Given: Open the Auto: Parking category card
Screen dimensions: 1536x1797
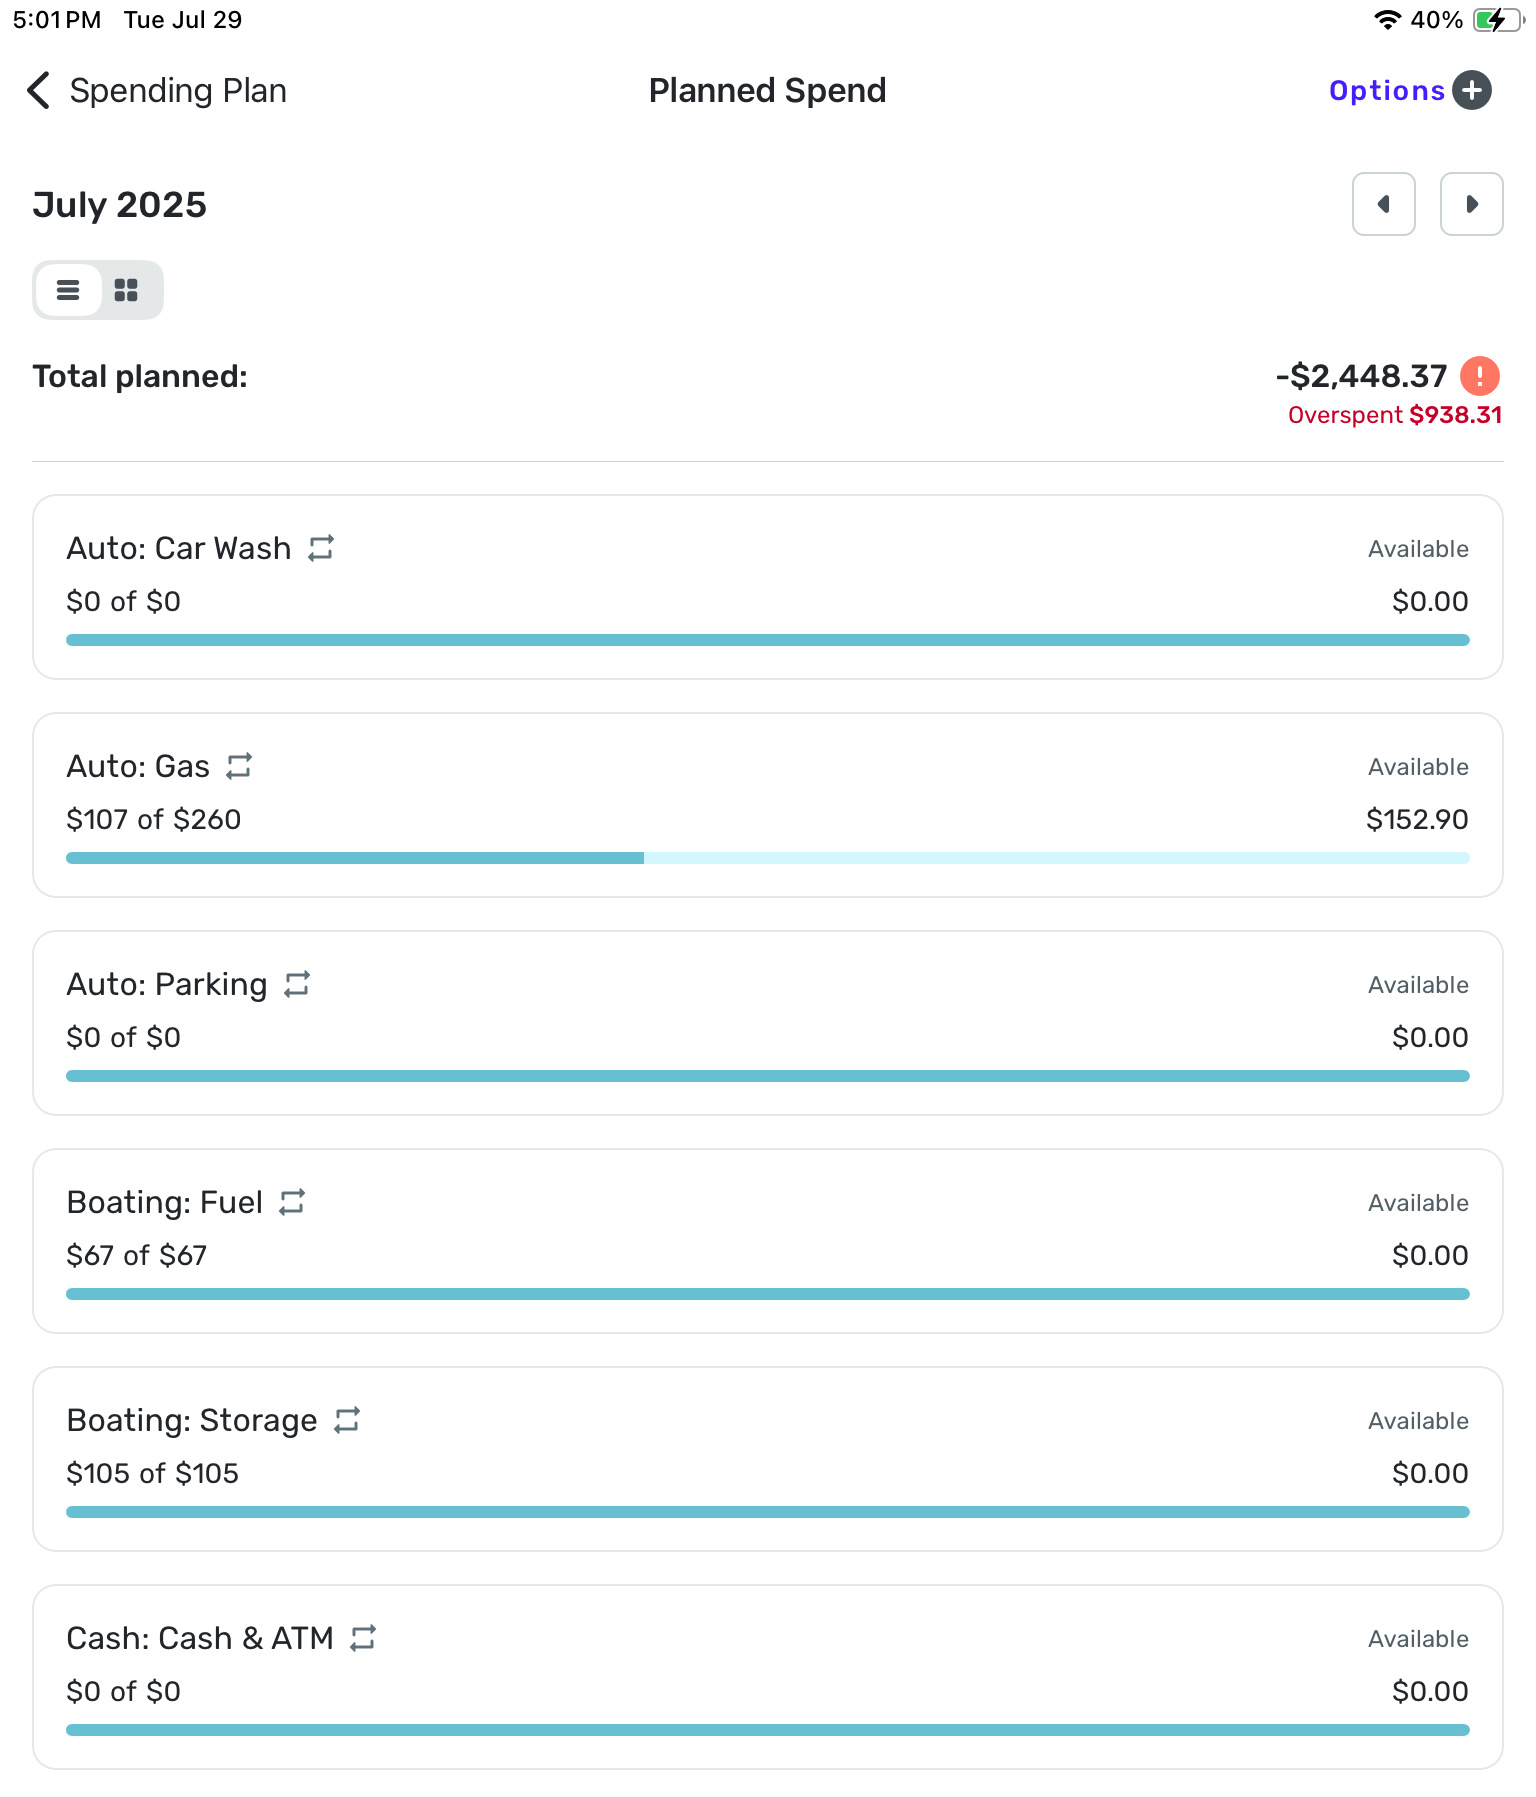Looking at the screenshot, I should (x=767, y=1022).
